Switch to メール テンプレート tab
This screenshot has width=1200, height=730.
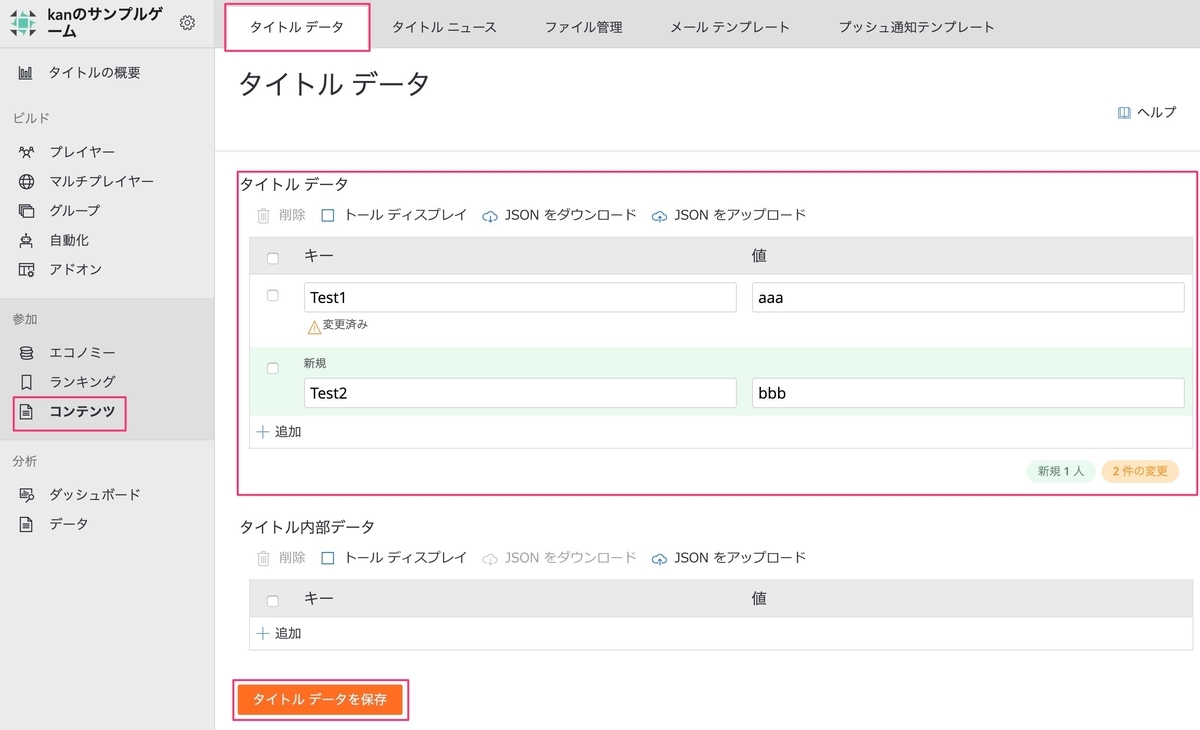[x=730, y=27]
